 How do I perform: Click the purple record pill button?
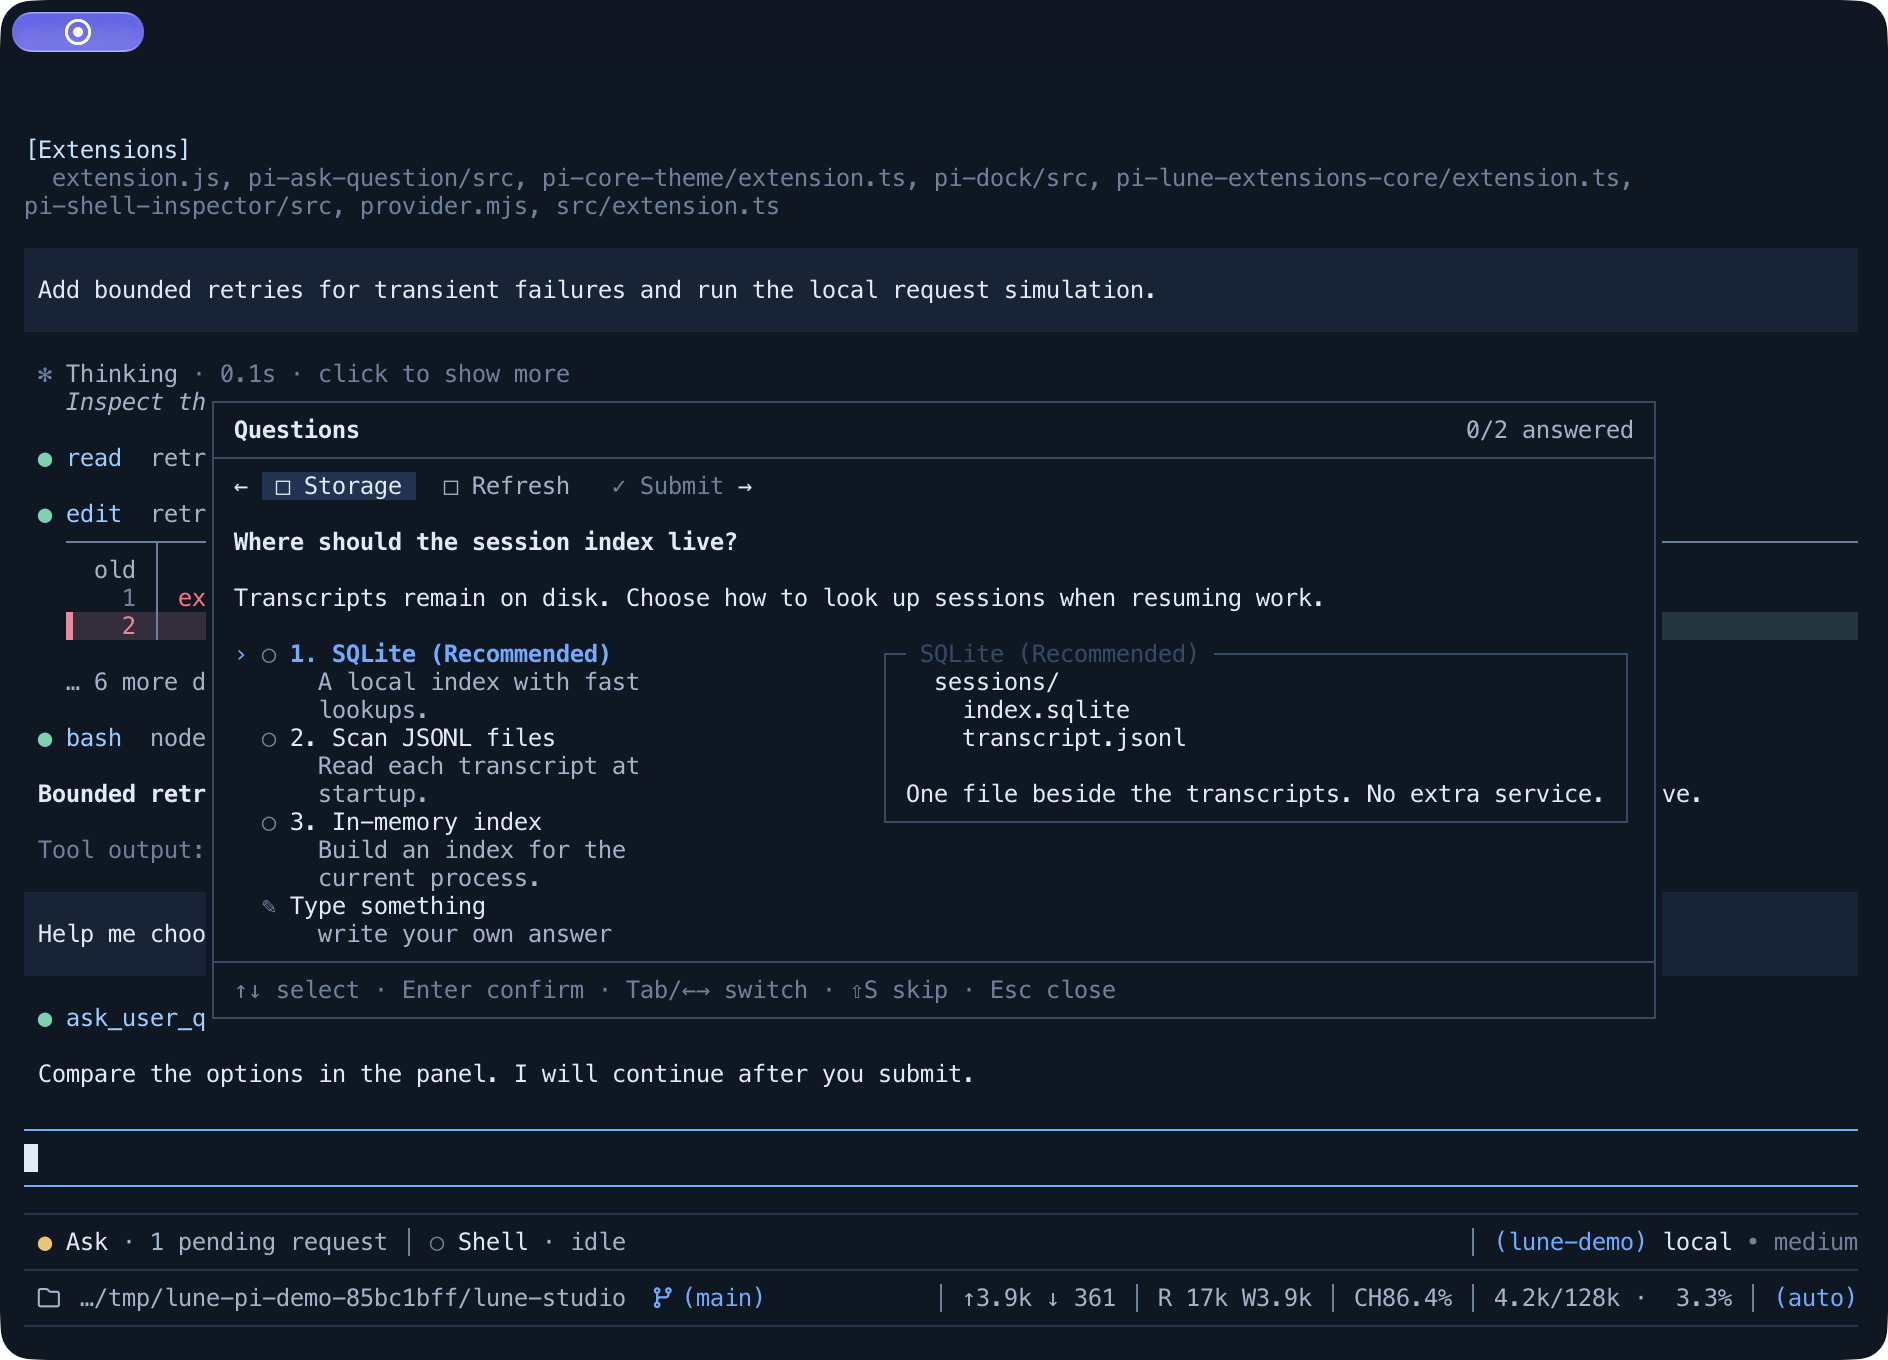pos(78,32)
